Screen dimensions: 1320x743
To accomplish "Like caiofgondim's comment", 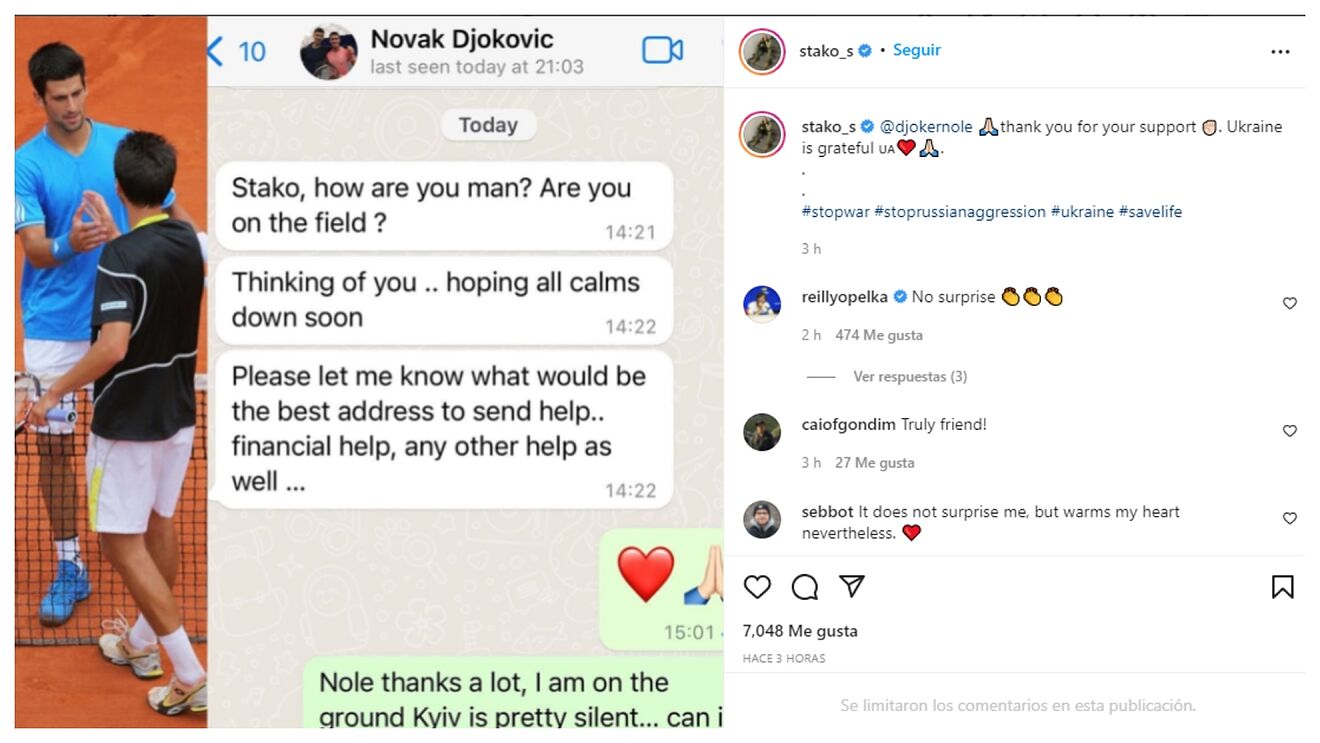I will click(1289, 431).
